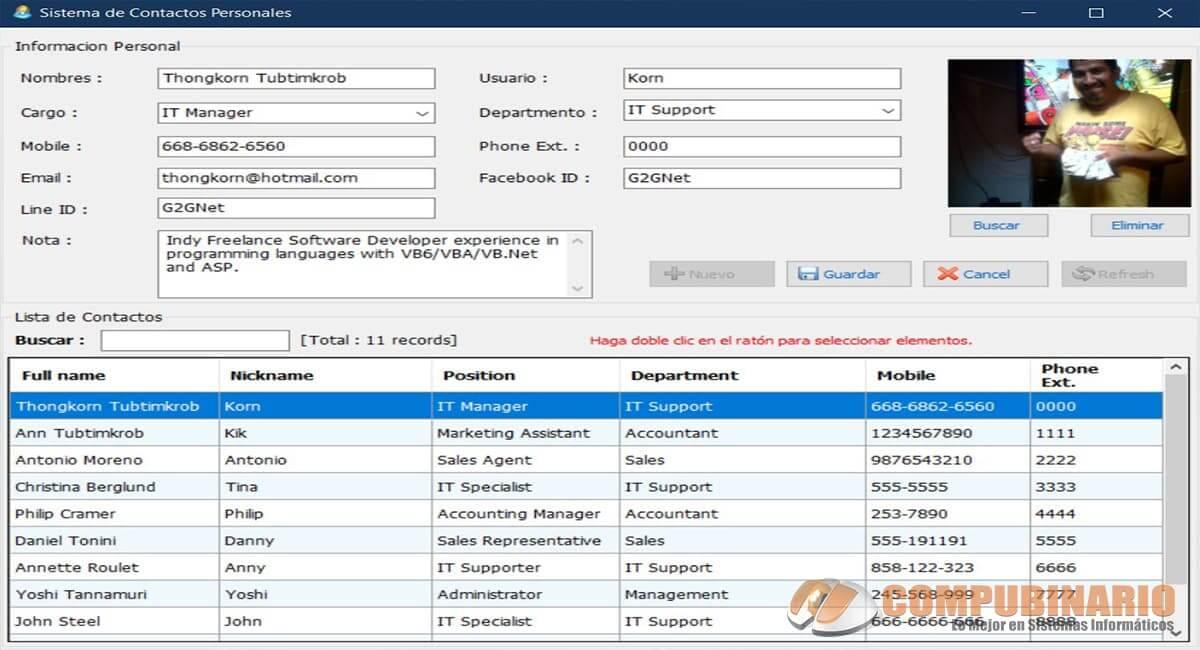This screenshot has height=650, width=1200.
Task: Click phone extension 4444
Action: [x=1096, y=514]
